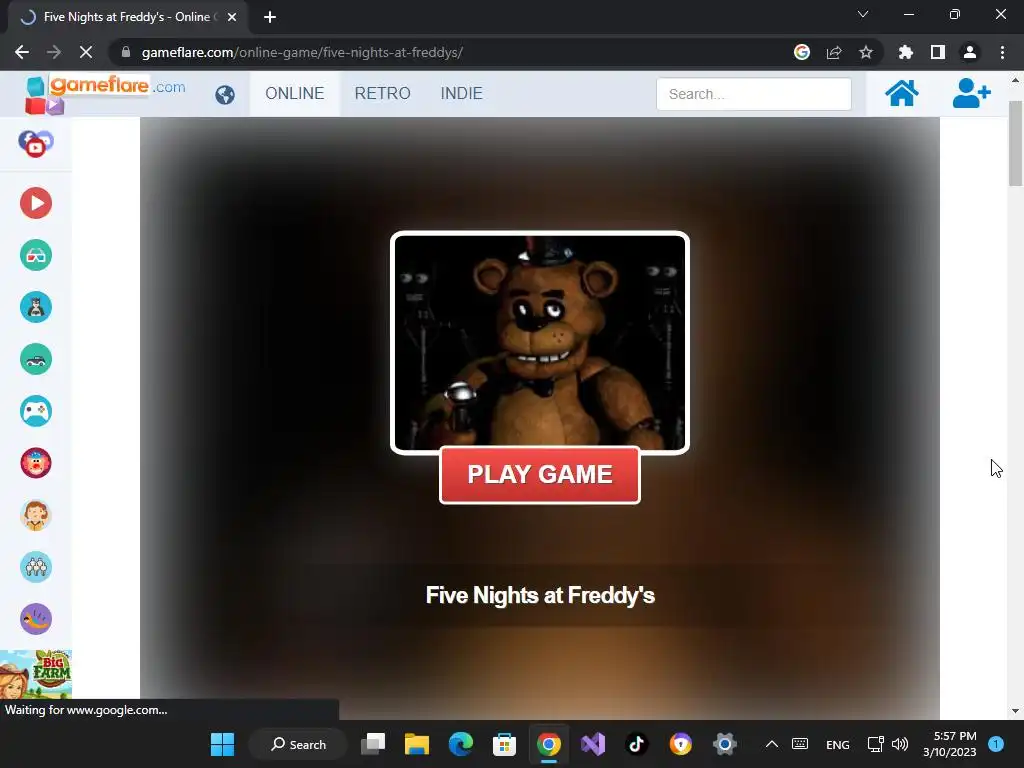Image resolution: width=1024 pixels, height=768 pixels.
Task: Open Visual Studio from the taskbar
Action: [x=593, y=744]
